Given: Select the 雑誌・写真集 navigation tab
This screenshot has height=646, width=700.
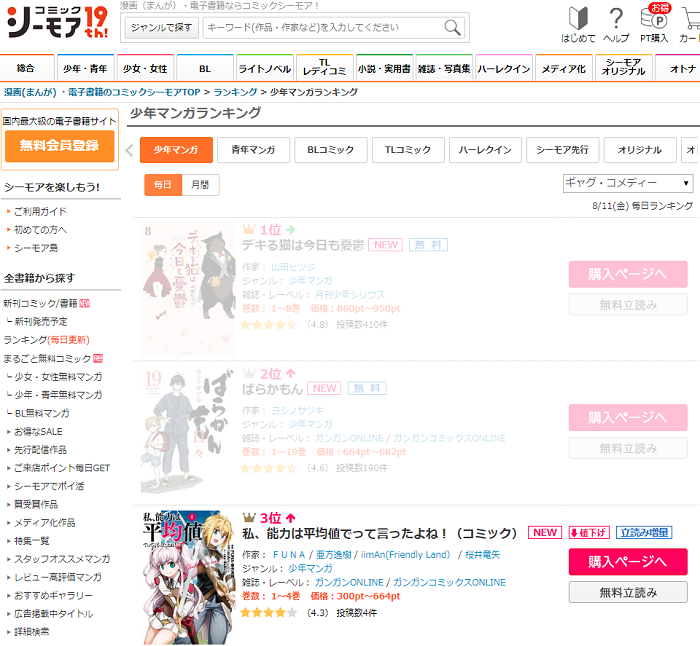Looking at the screenshot, I should (444, 68).
